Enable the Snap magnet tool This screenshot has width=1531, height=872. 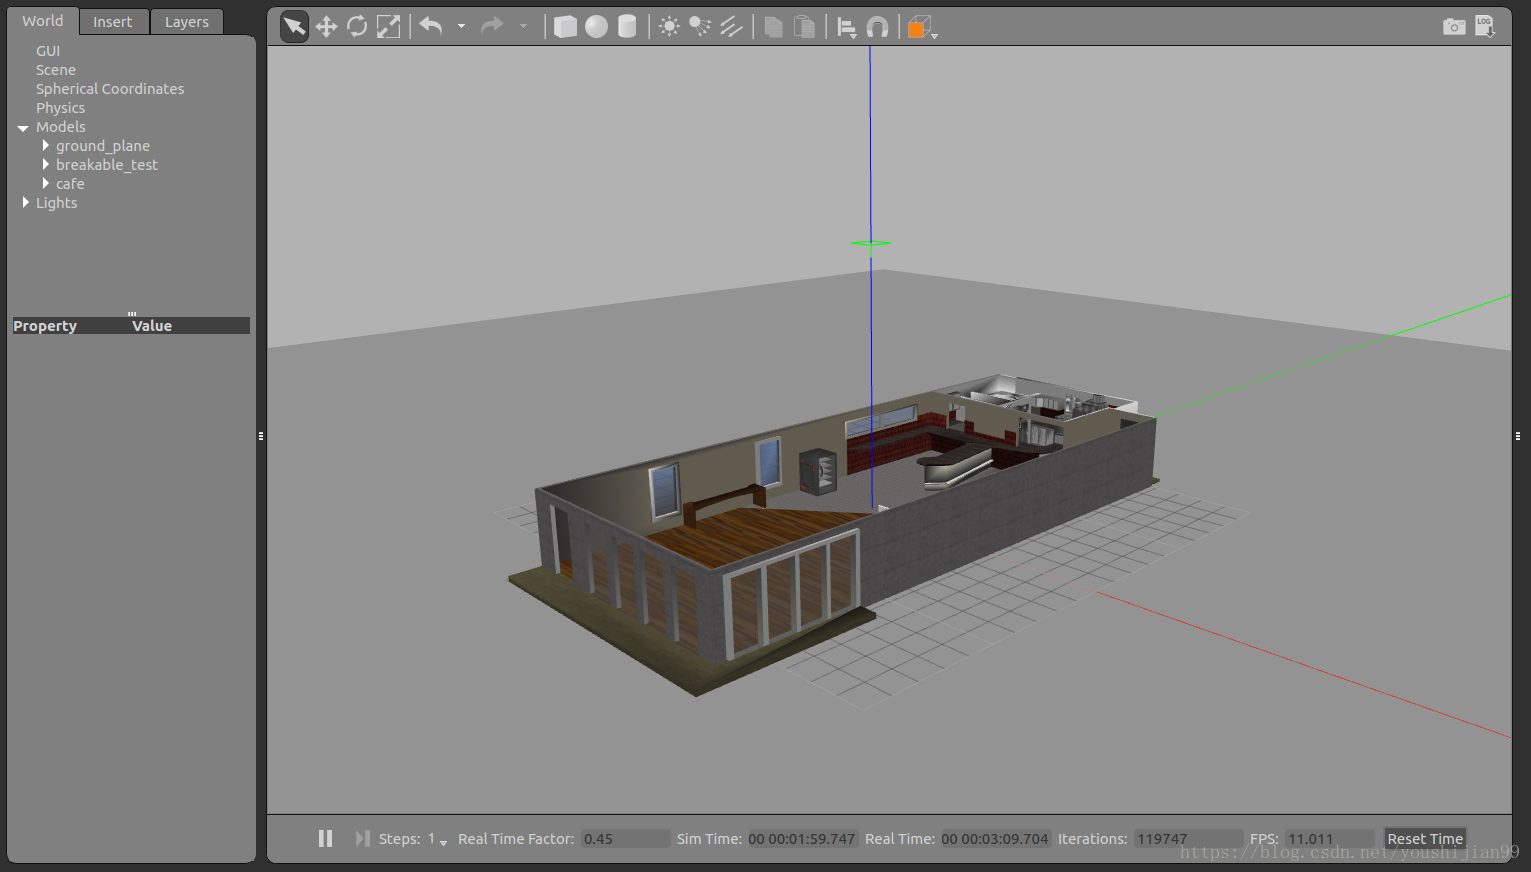click(x=877, y=27)
